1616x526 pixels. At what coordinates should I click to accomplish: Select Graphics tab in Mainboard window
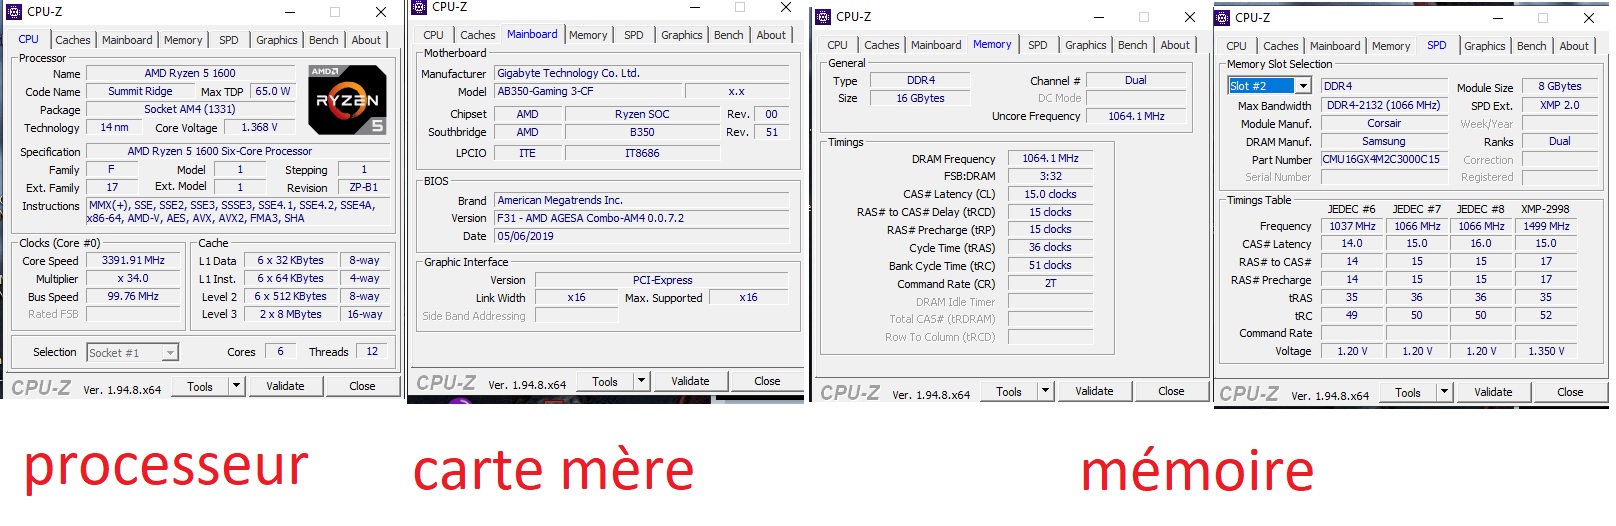682,35
